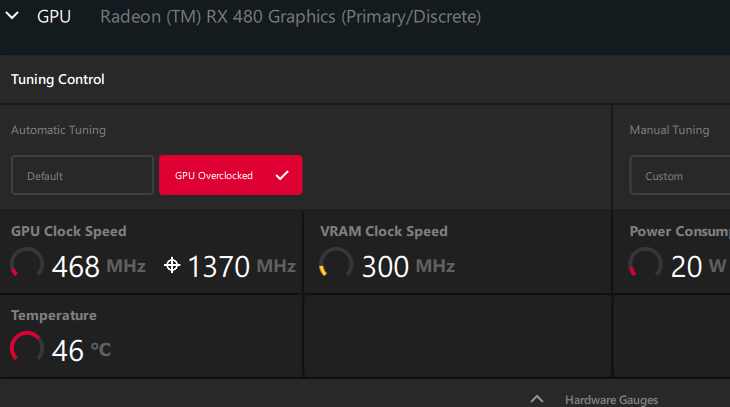Select Default automatic tuning

(x=82, y=175)
